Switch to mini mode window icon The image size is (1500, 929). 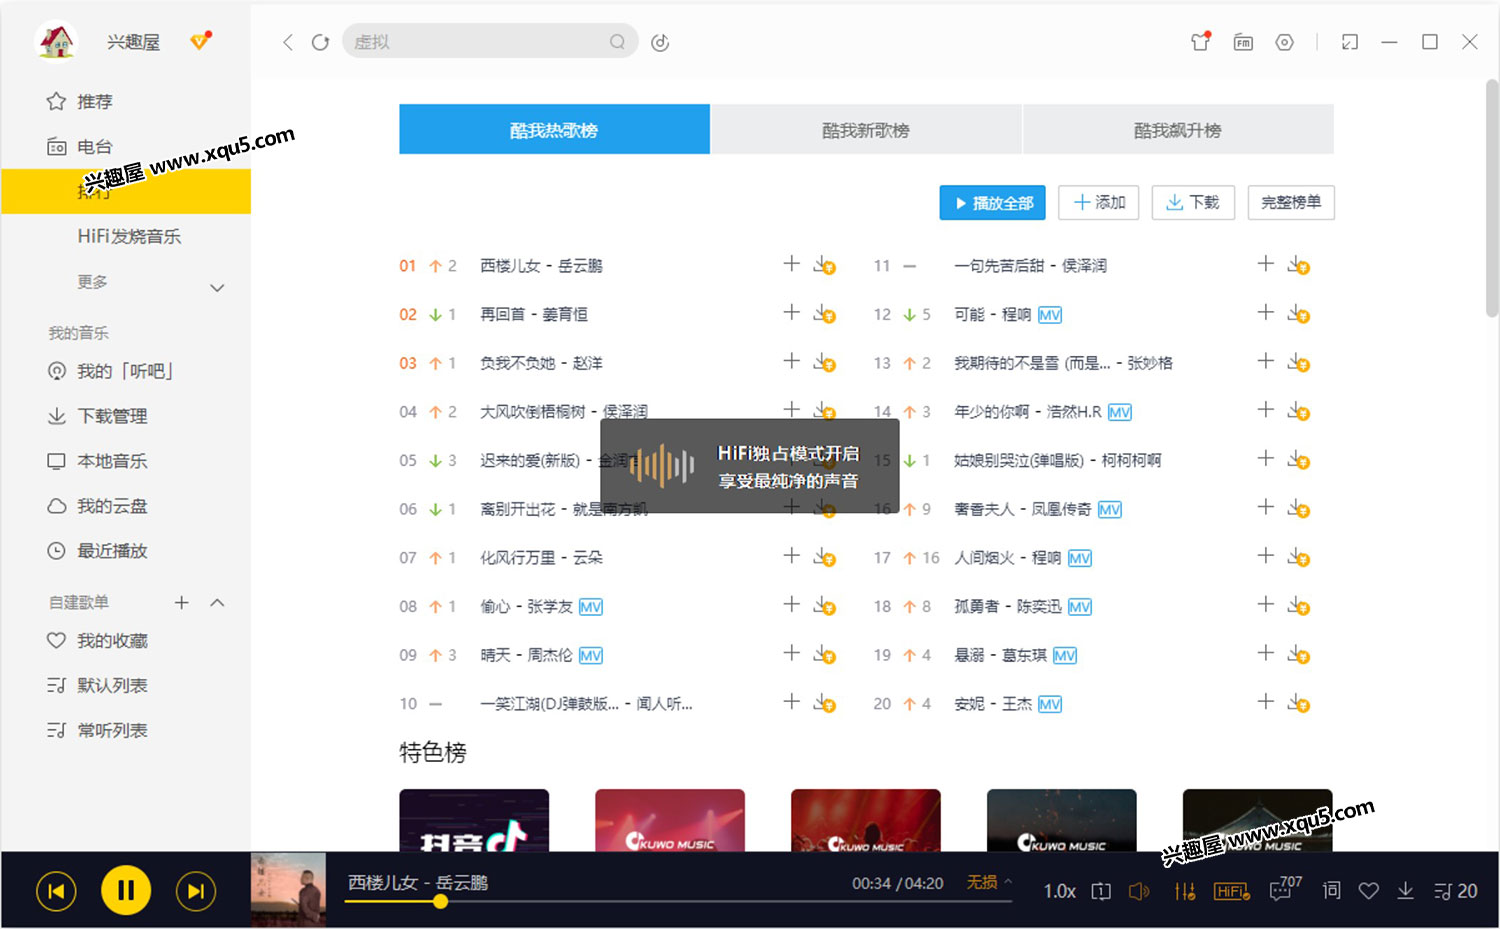point(1350,42)
